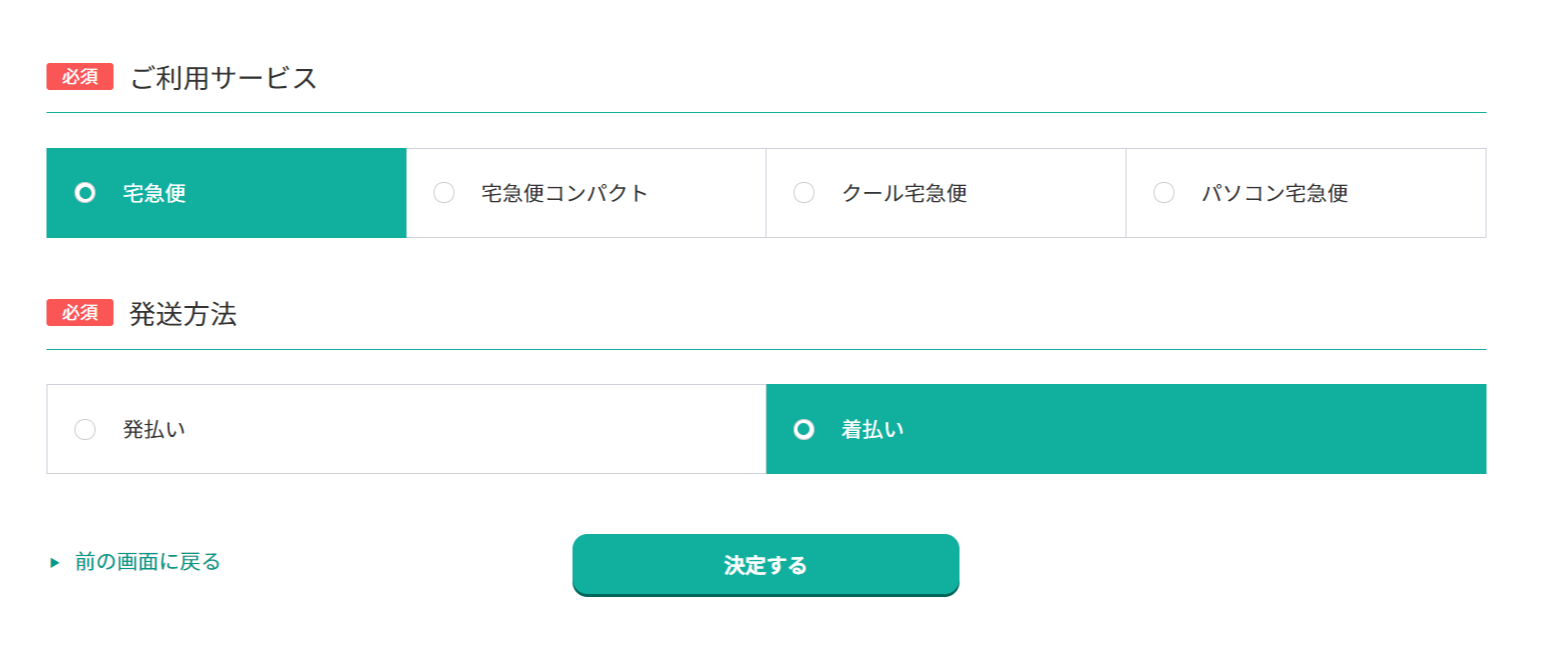Screen dimensions: 1549x645
Task: Click the 必須 badge next to 発送方法
Action: 80,313
